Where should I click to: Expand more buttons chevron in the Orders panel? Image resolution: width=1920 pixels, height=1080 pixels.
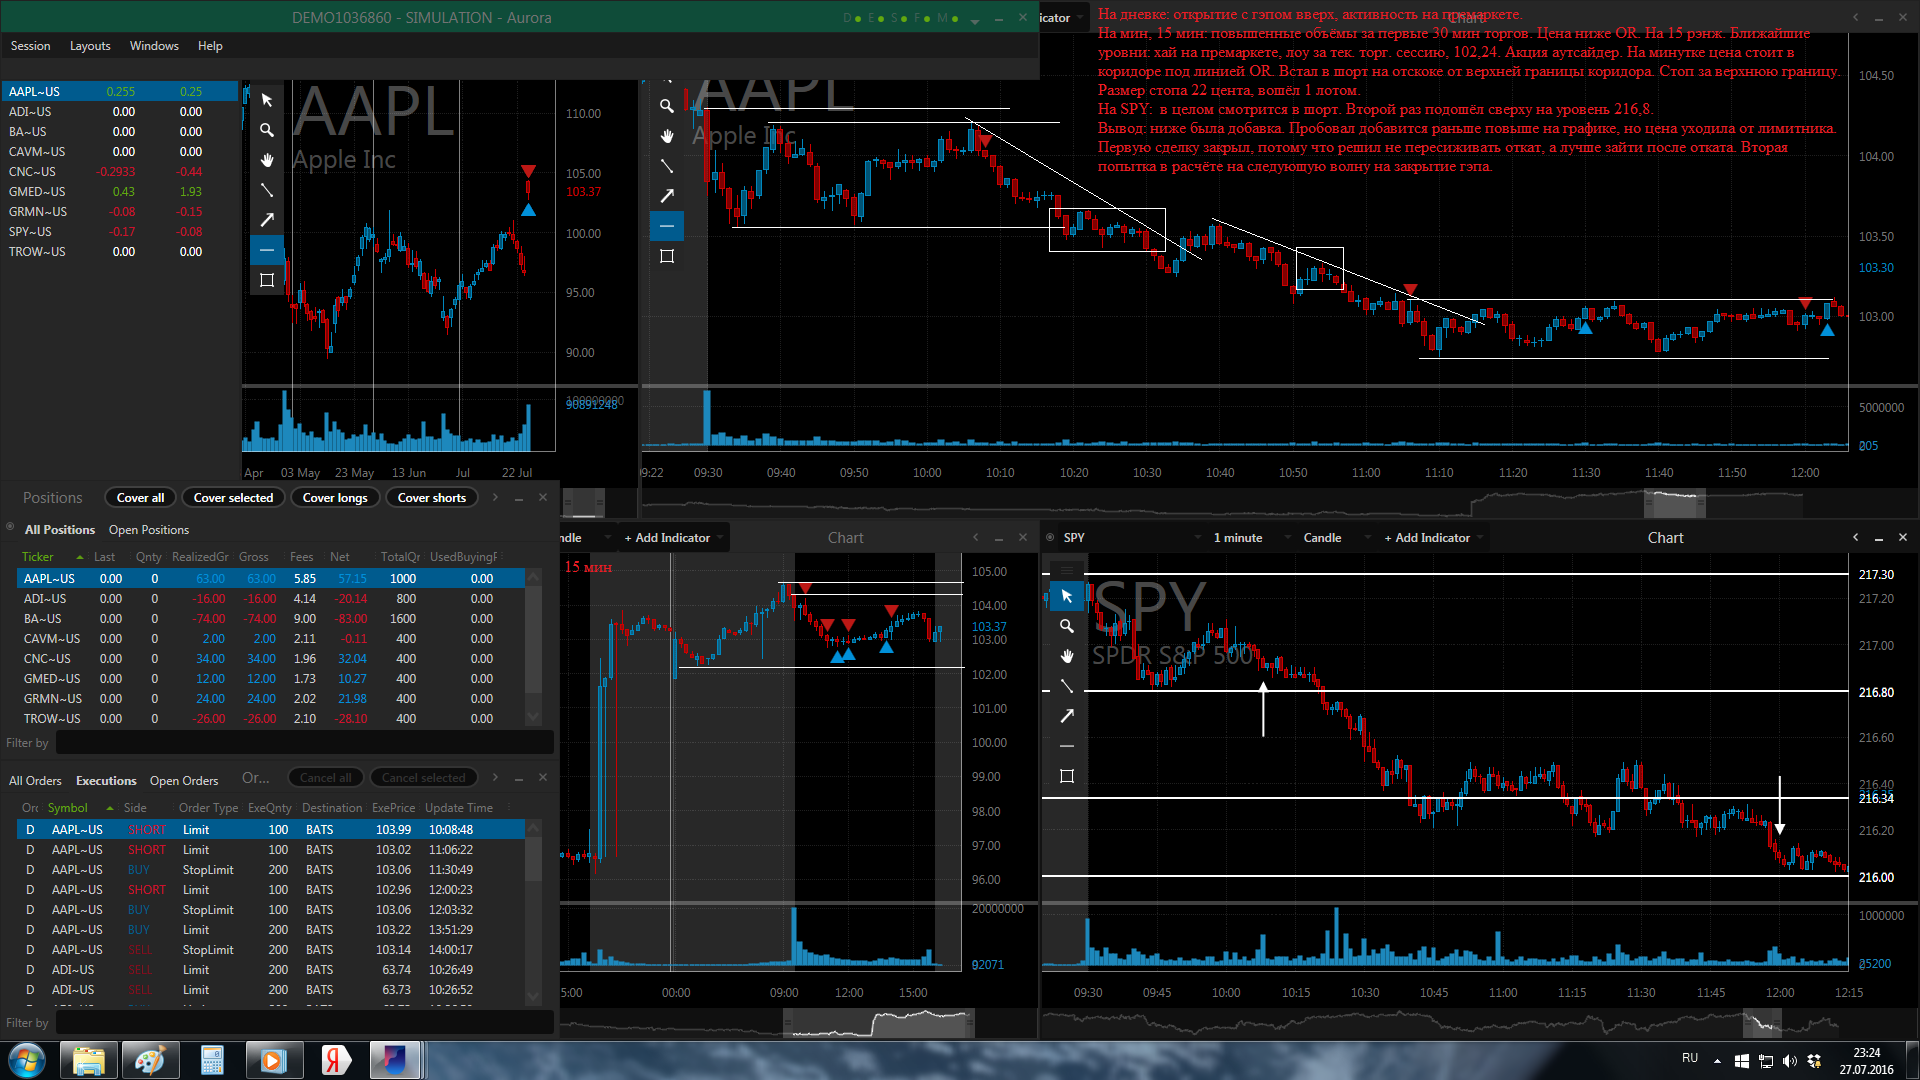coord(495,777)
